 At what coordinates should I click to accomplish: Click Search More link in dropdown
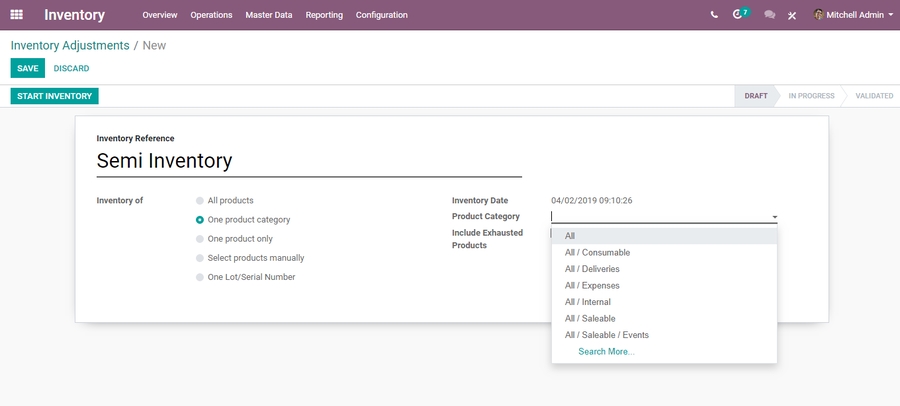click(606, 352)
